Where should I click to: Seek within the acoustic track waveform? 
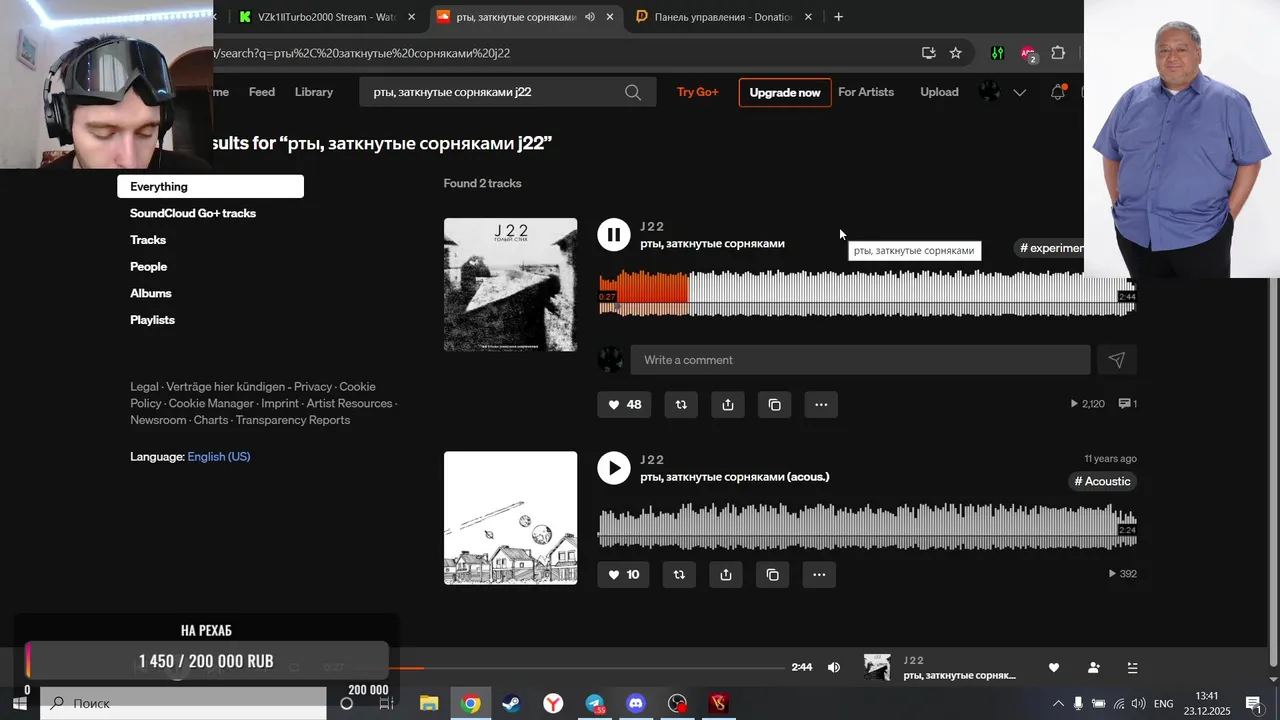pyautogui.click(x=867, y=526)
